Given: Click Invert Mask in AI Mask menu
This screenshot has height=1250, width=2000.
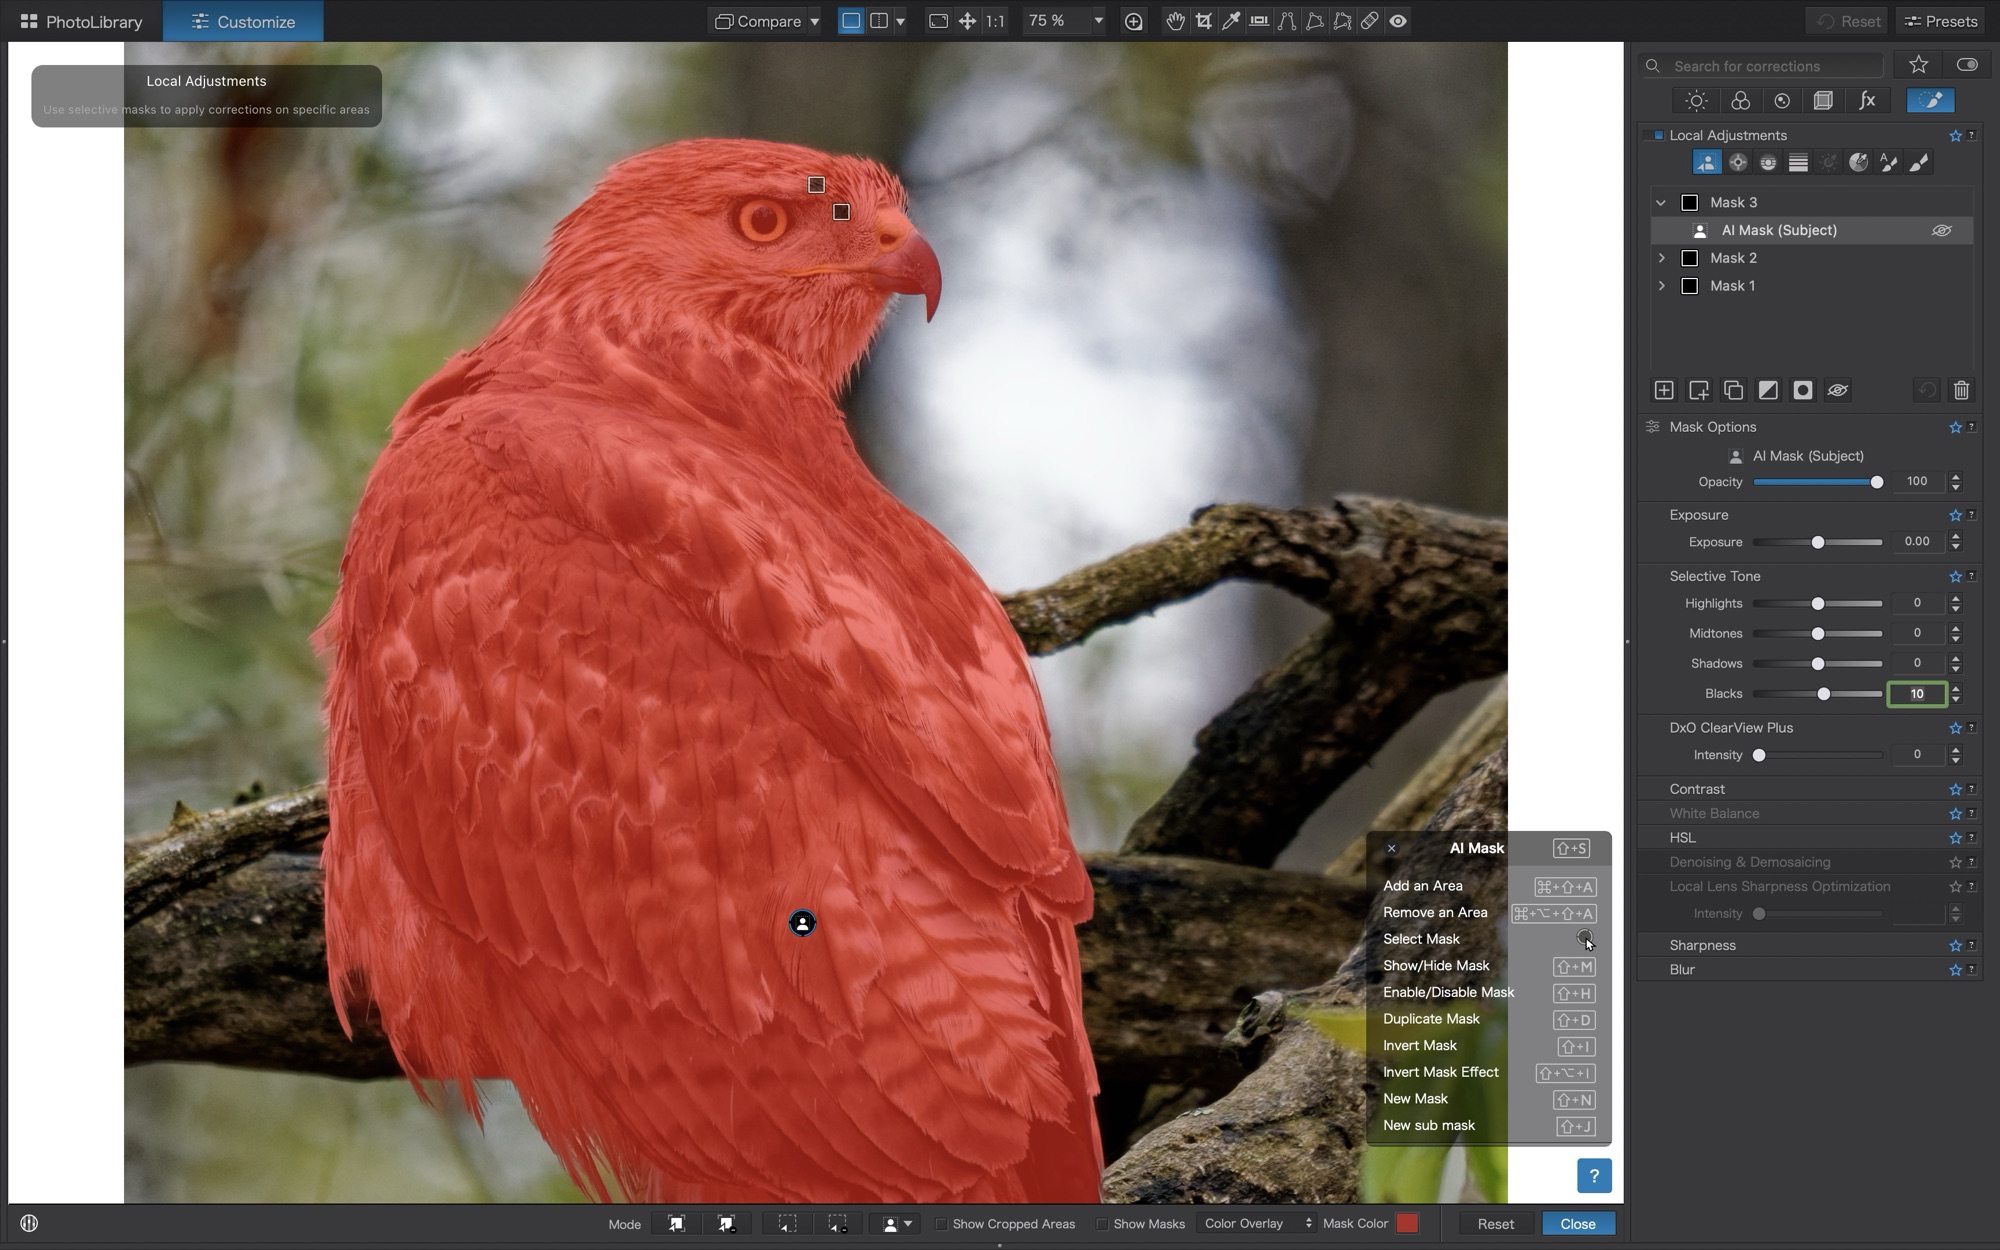Looking at the screenshot, I should [1419, 1045].
